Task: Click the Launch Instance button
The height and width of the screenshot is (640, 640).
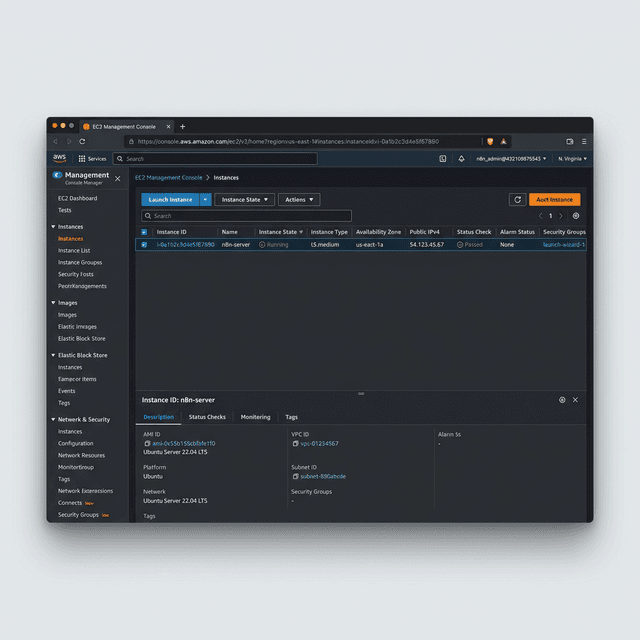Action: click(170, 200)
